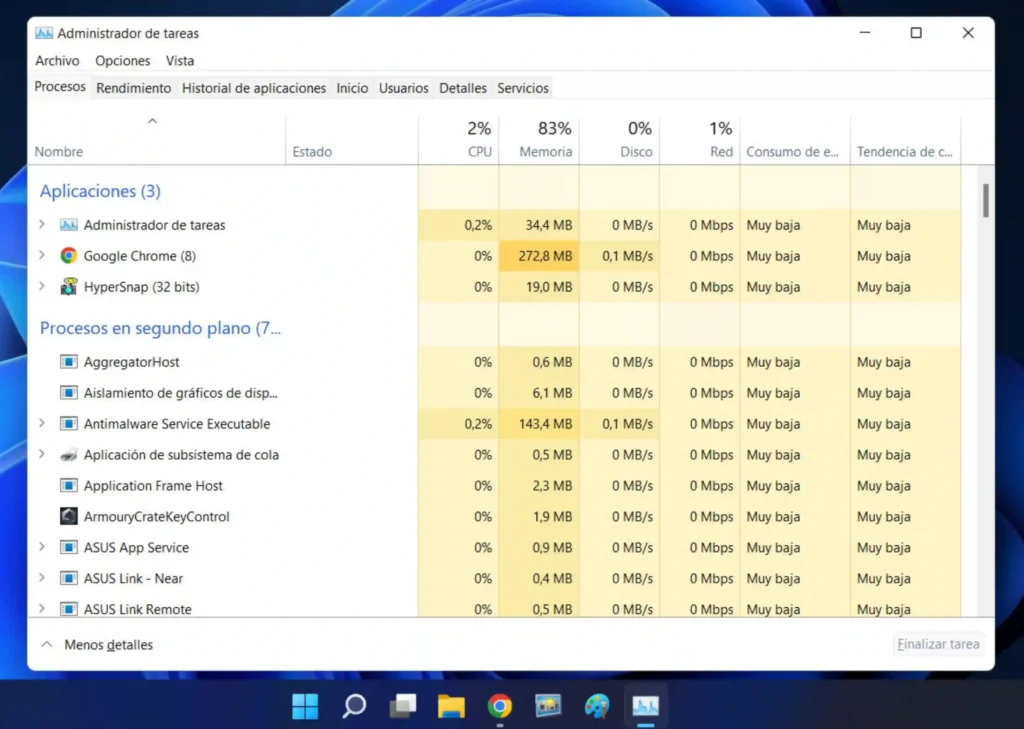Screen dimensions: 1024x729
Task: Open Task View from taskbar
Action: pyautogui.click(x=403, y=705)
